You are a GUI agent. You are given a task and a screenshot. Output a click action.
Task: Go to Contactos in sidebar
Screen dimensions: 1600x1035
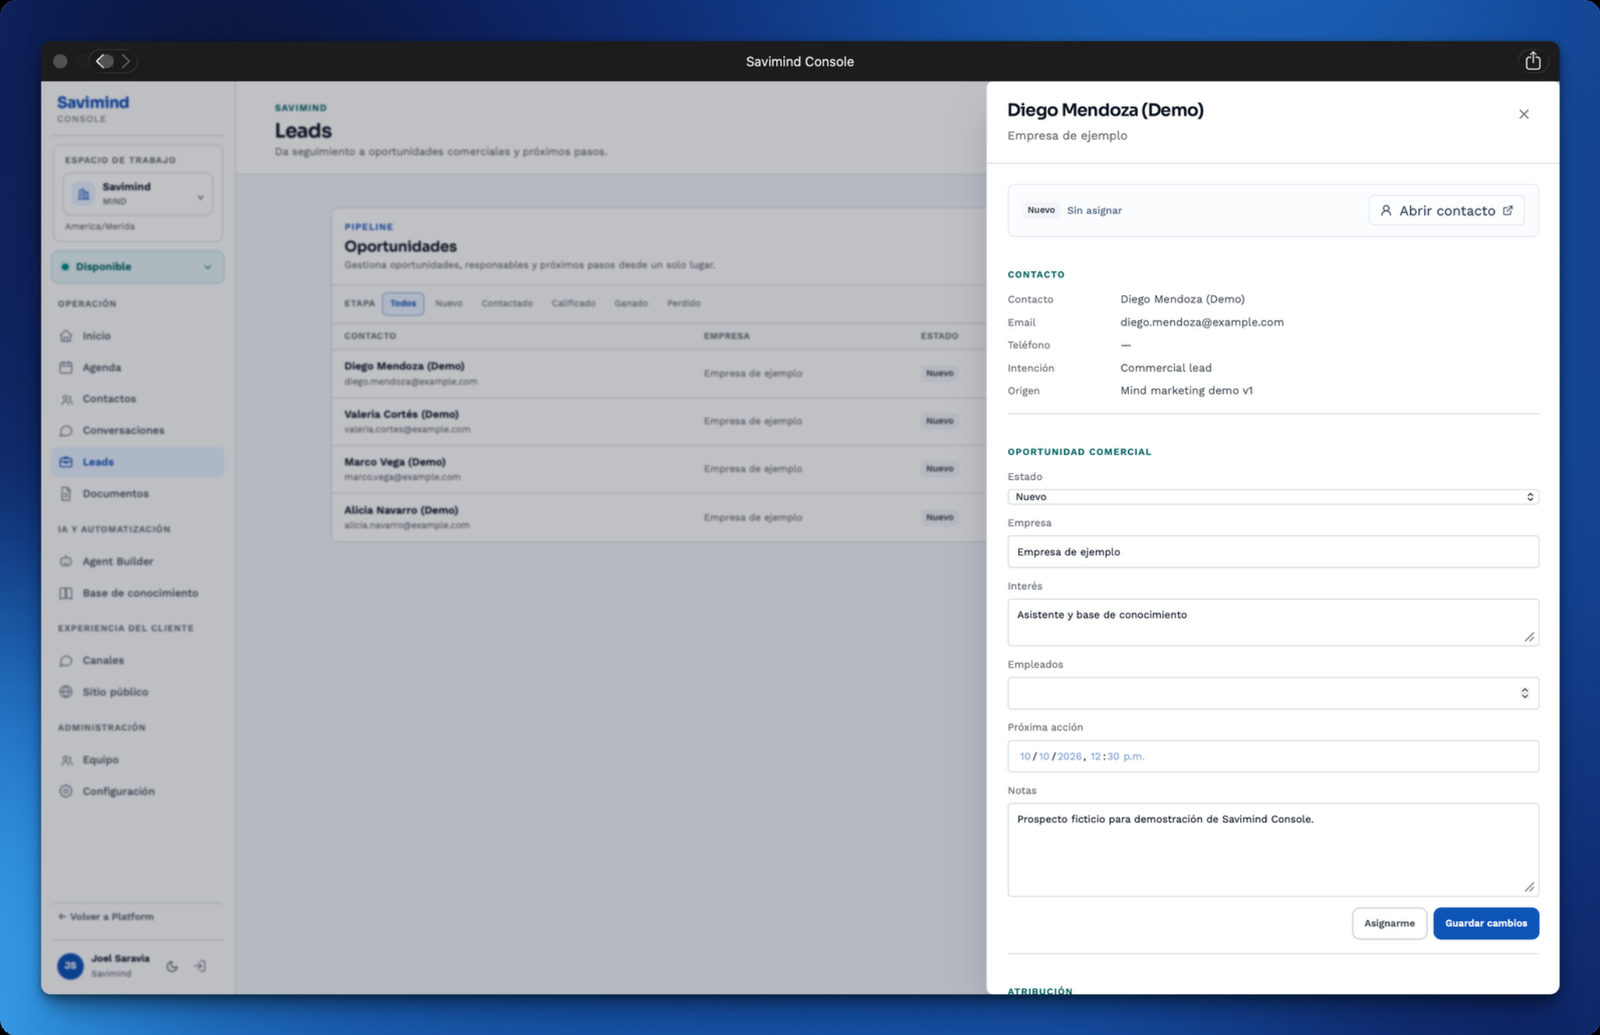138,399
